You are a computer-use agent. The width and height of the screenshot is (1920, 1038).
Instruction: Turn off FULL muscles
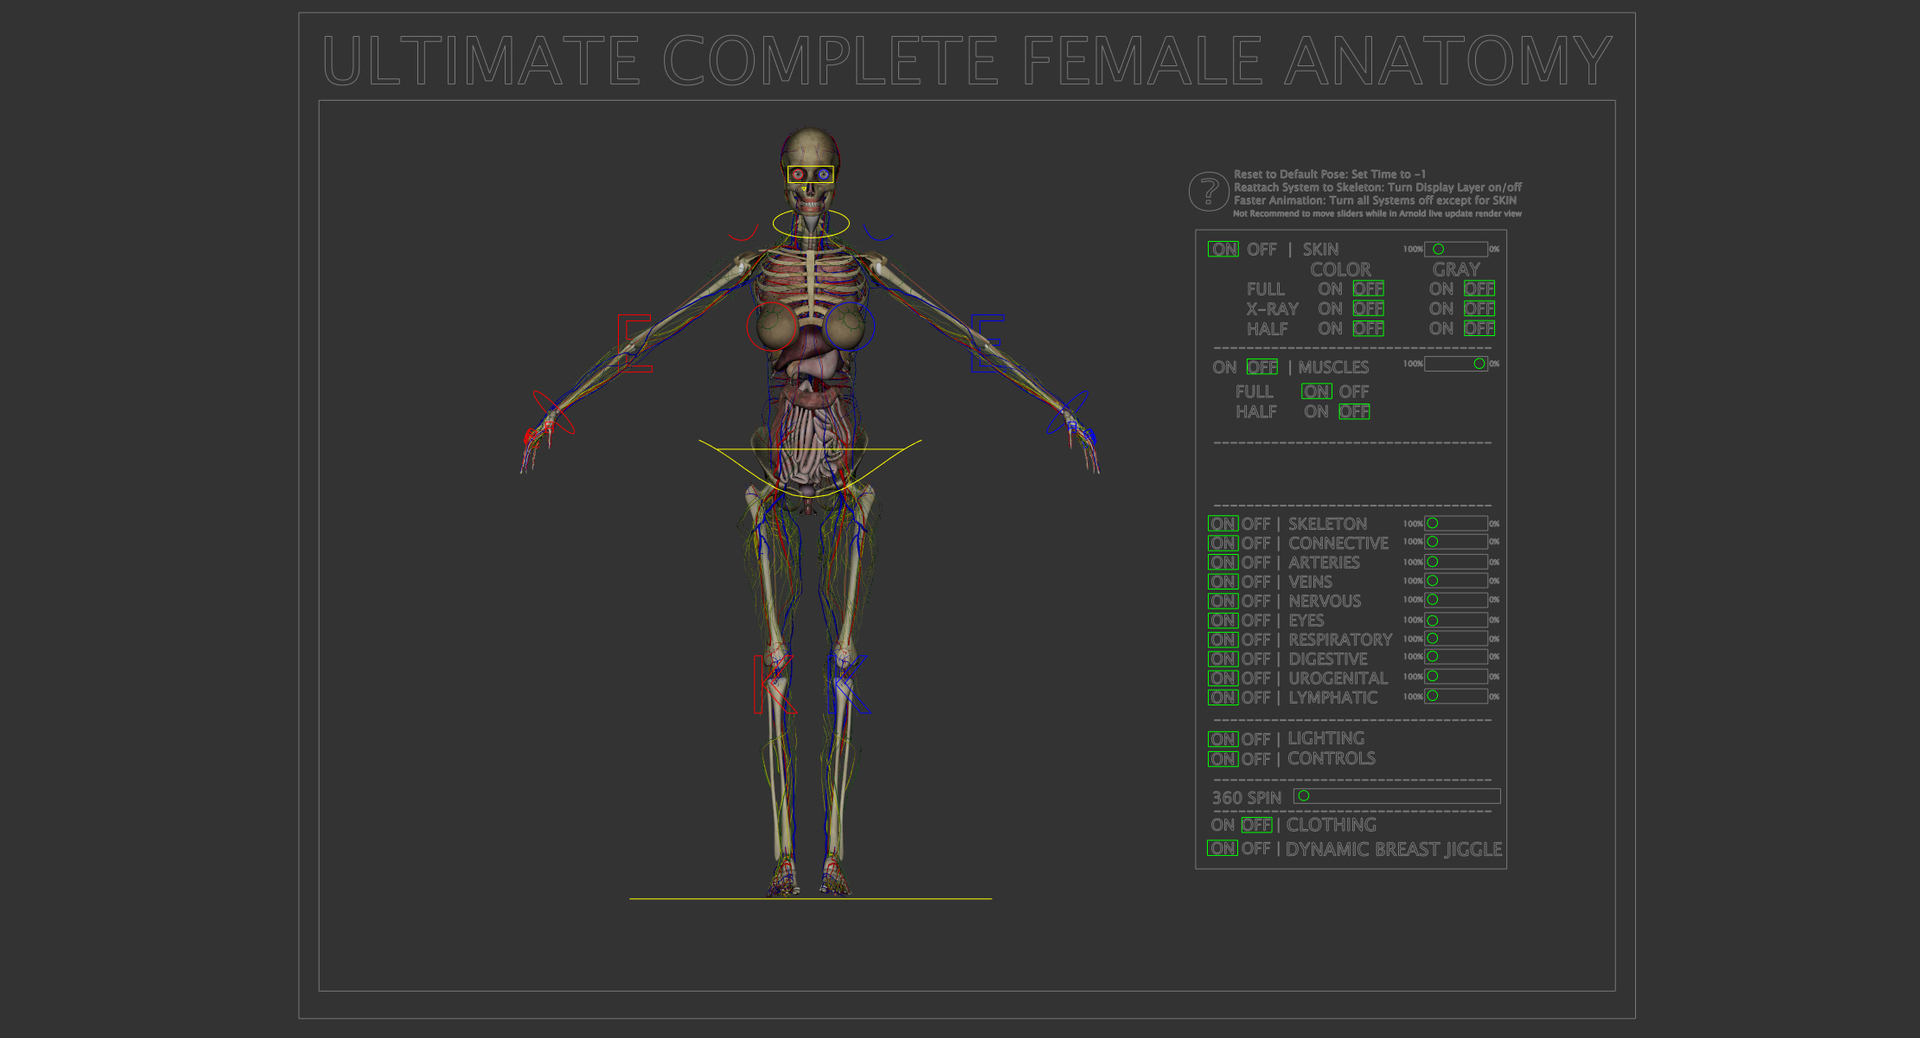coord(1354,391)
